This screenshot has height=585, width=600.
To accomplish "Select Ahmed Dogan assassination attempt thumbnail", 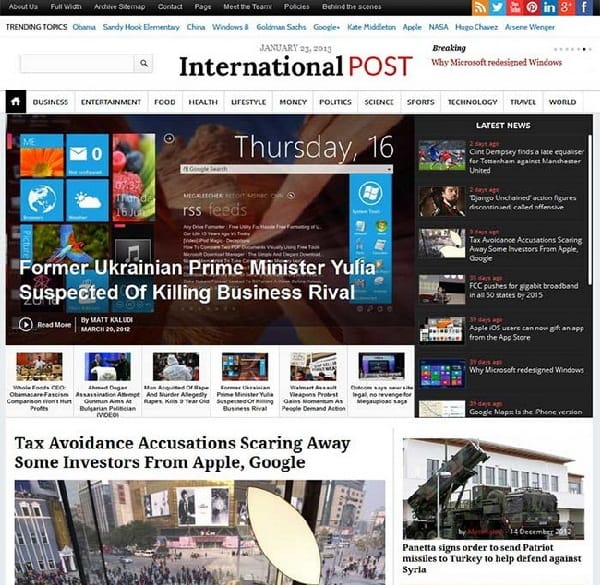I will (108, 366).
